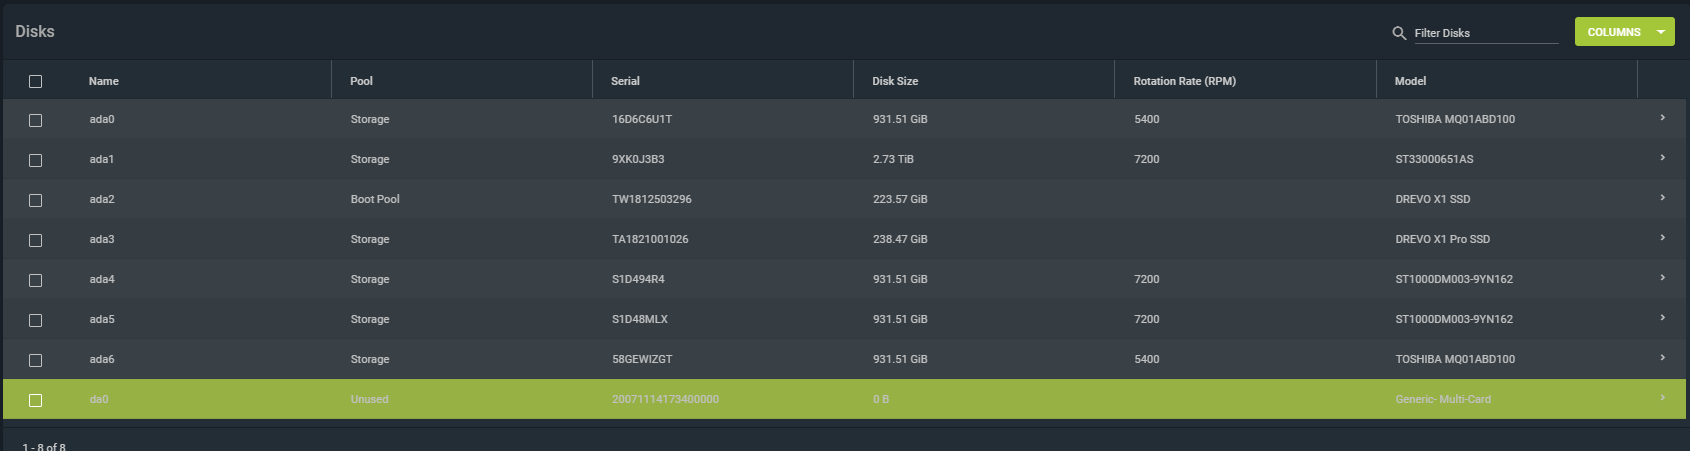Expand ada6 row chevron

pos(1662,358)
